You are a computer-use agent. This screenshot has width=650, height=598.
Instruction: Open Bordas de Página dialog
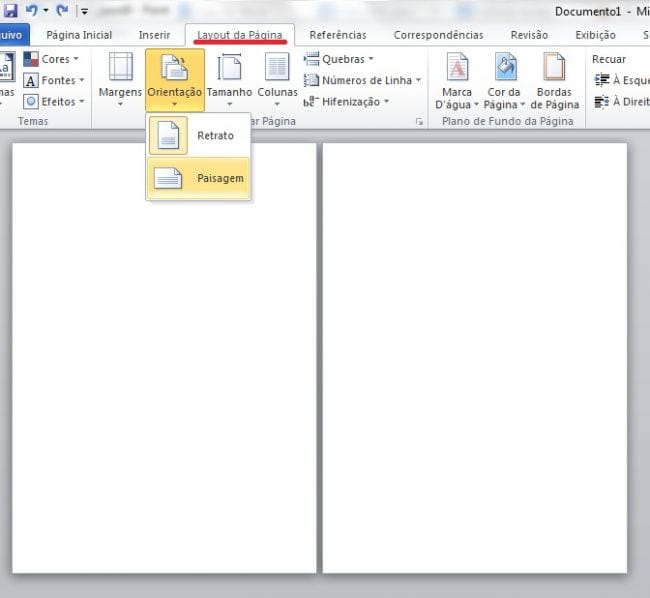coord(554,78)
